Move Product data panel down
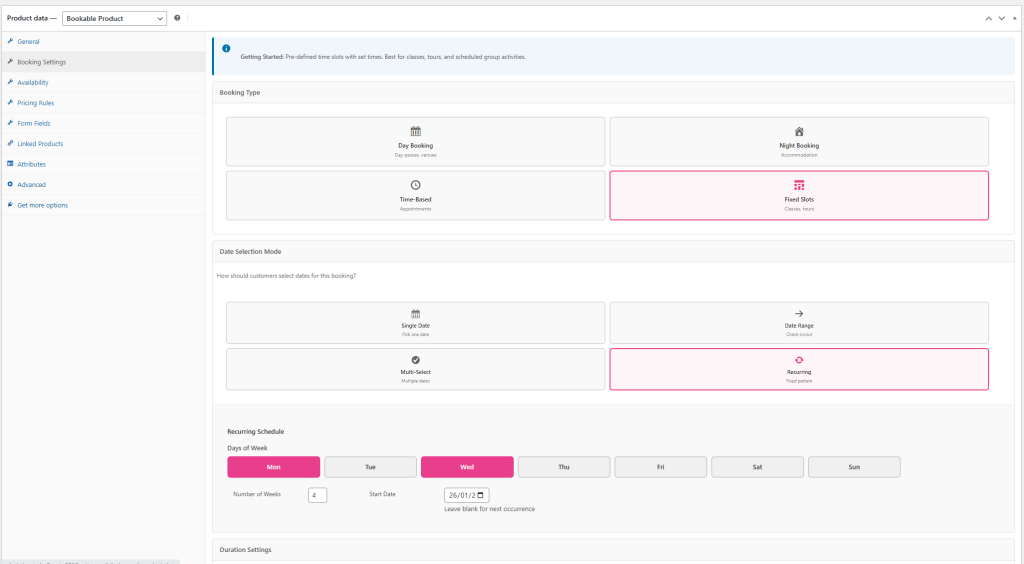This screenshot has height=564, width=1024. pos(1002,18)
